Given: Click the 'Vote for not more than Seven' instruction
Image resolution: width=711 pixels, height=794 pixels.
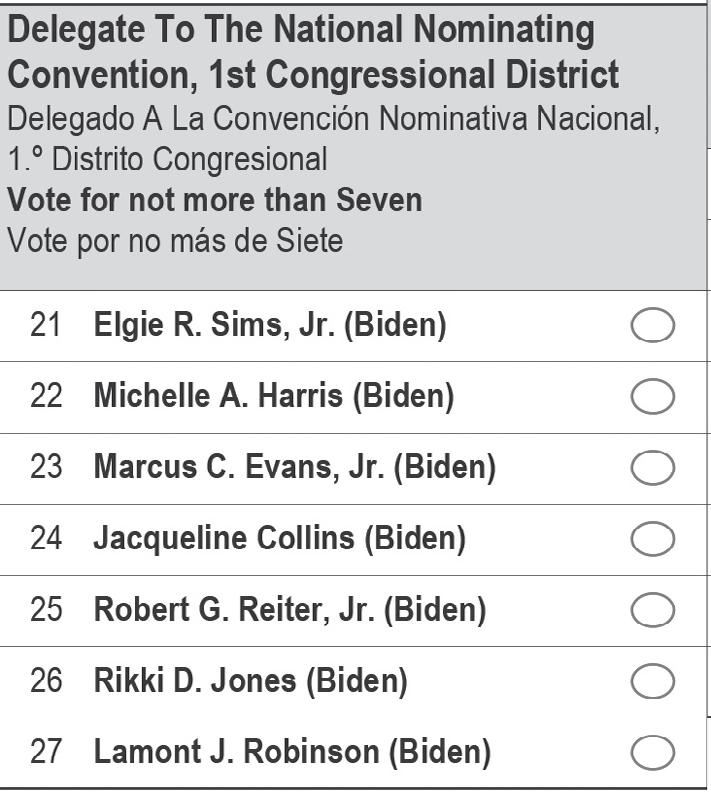Looking at the screenshot, I should tap(215, 200).
